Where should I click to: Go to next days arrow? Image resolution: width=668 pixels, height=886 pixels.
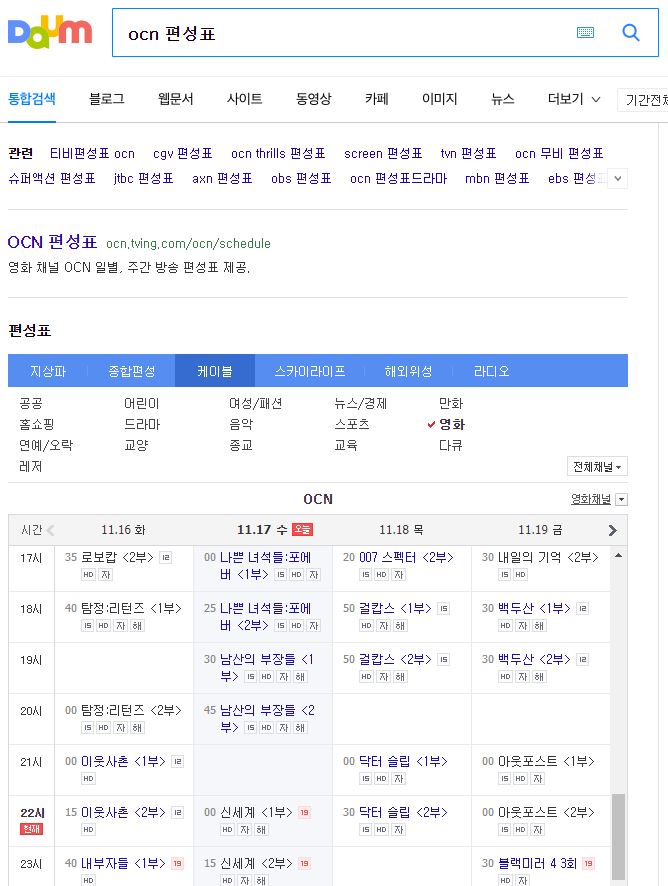click(x=613, y=531)
